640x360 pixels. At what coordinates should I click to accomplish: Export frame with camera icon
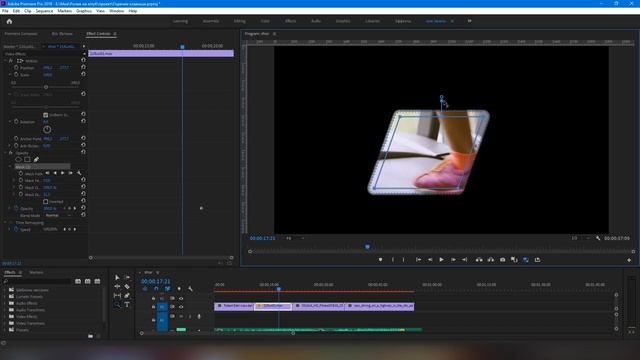click(x=502, y=260)
